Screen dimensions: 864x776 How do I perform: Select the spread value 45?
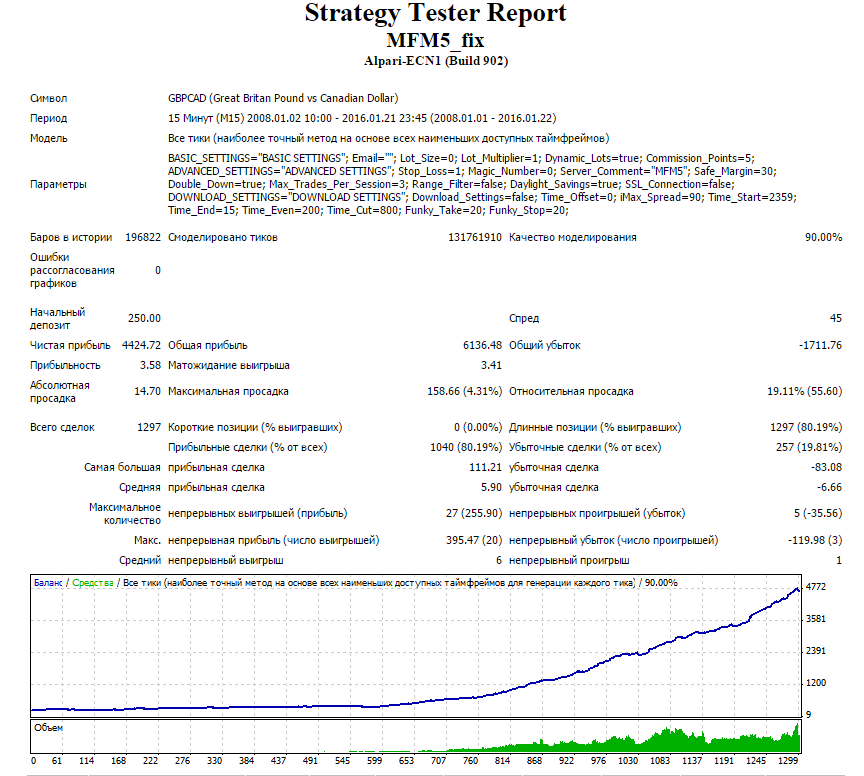click(x=836, y=319)
